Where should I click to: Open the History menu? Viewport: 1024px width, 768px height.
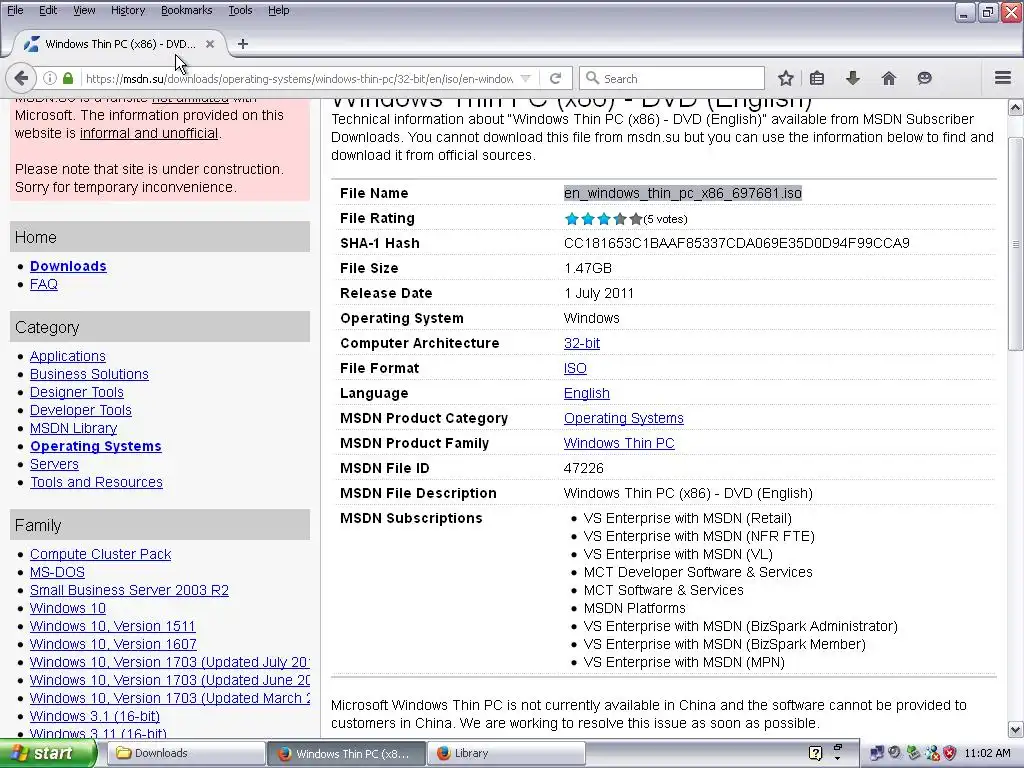click(128, 10)
